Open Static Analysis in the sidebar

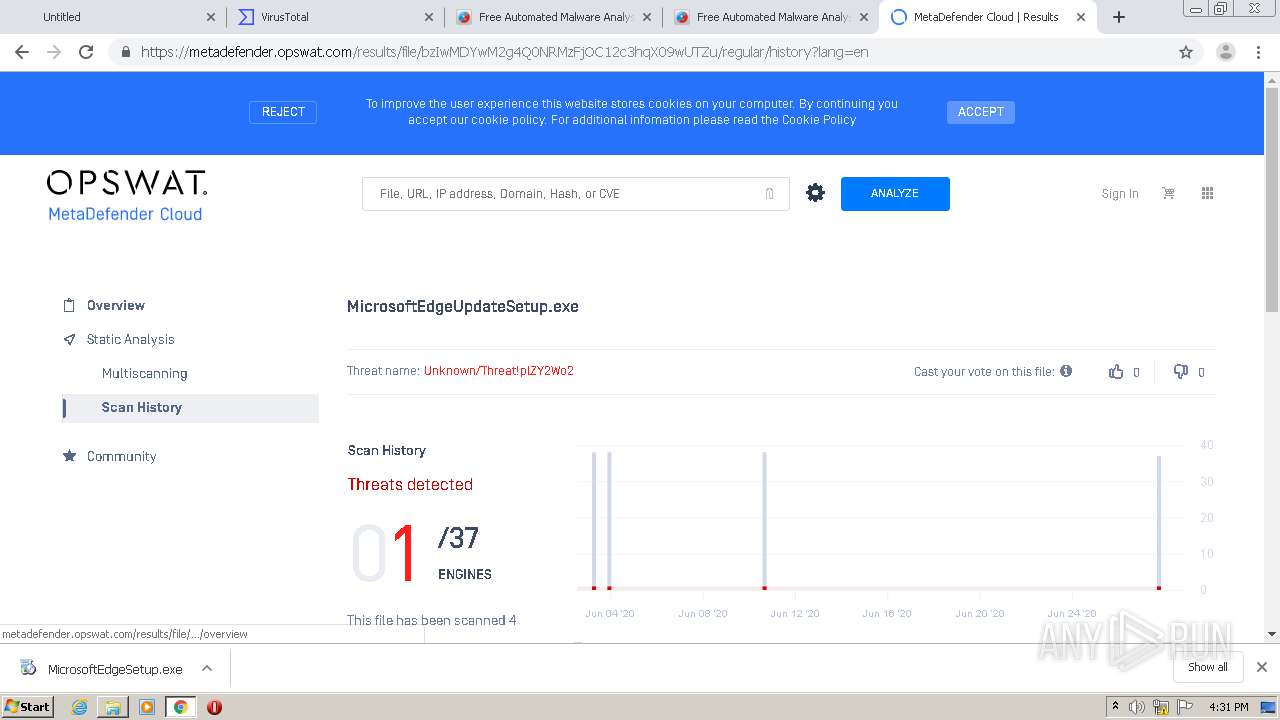(x=130, y=339)
